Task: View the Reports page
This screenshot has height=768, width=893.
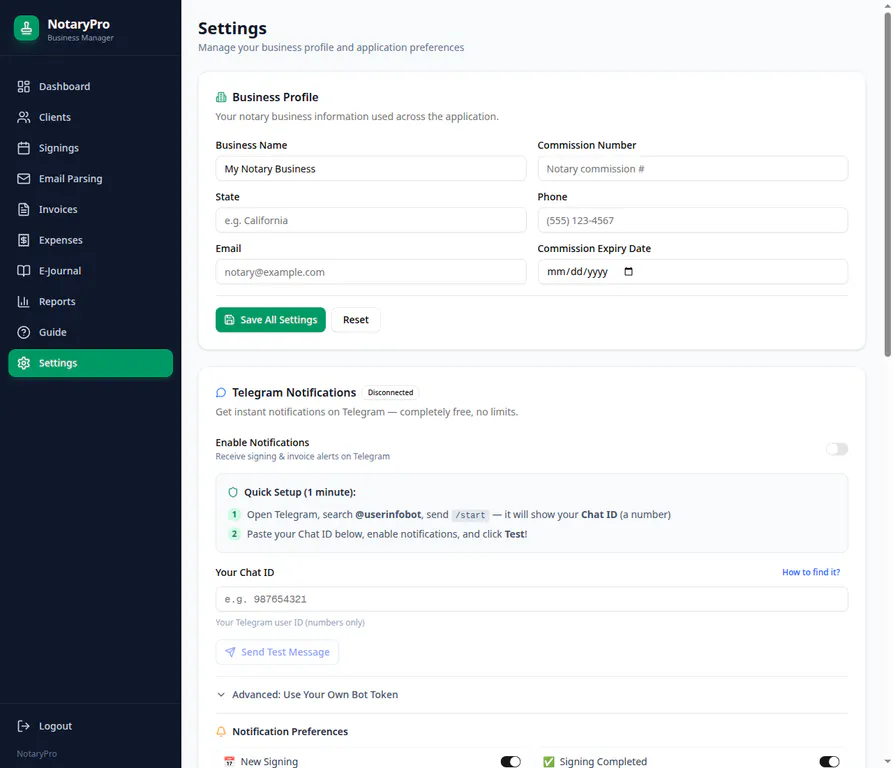Action: click(91, 302)
